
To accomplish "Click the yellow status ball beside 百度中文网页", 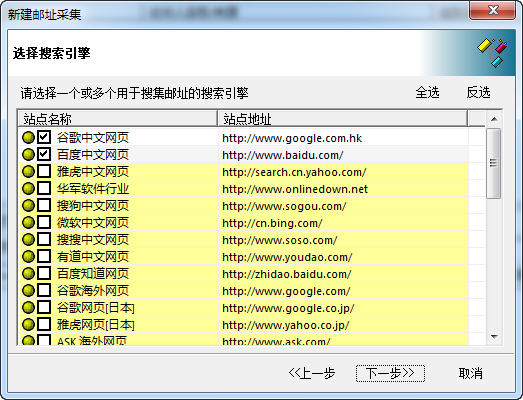I will (28, 154).
